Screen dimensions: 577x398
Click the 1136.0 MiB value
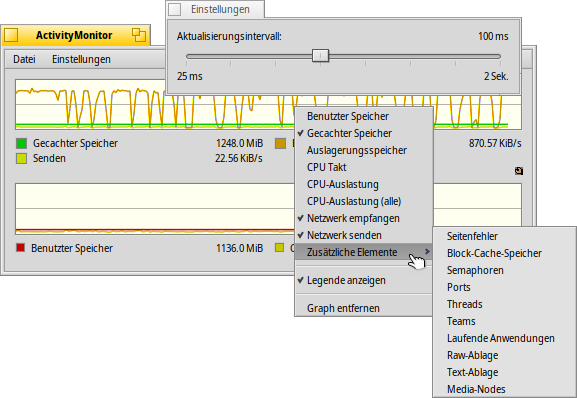pyautogui.click(x=240, y=248)
